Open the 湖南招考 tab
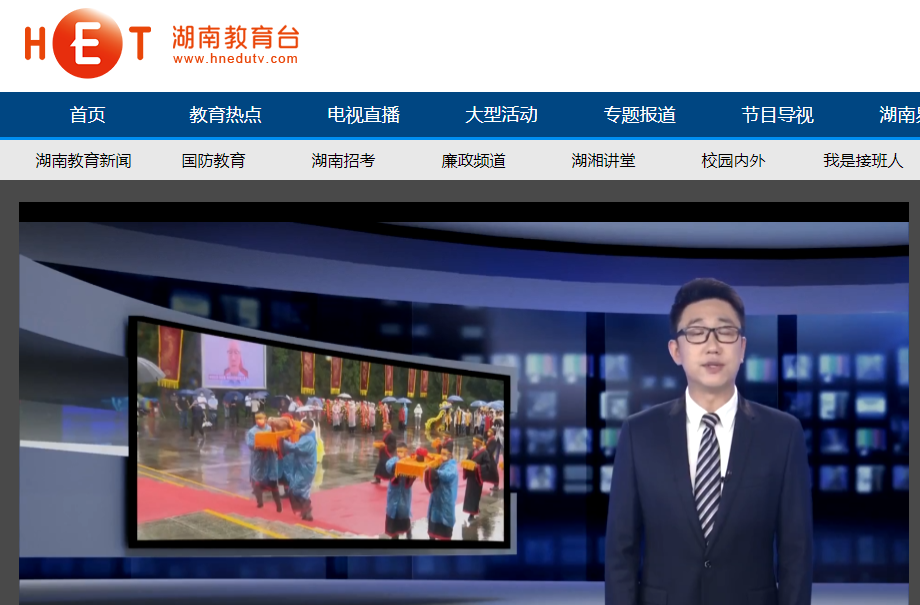 point(343,160)
